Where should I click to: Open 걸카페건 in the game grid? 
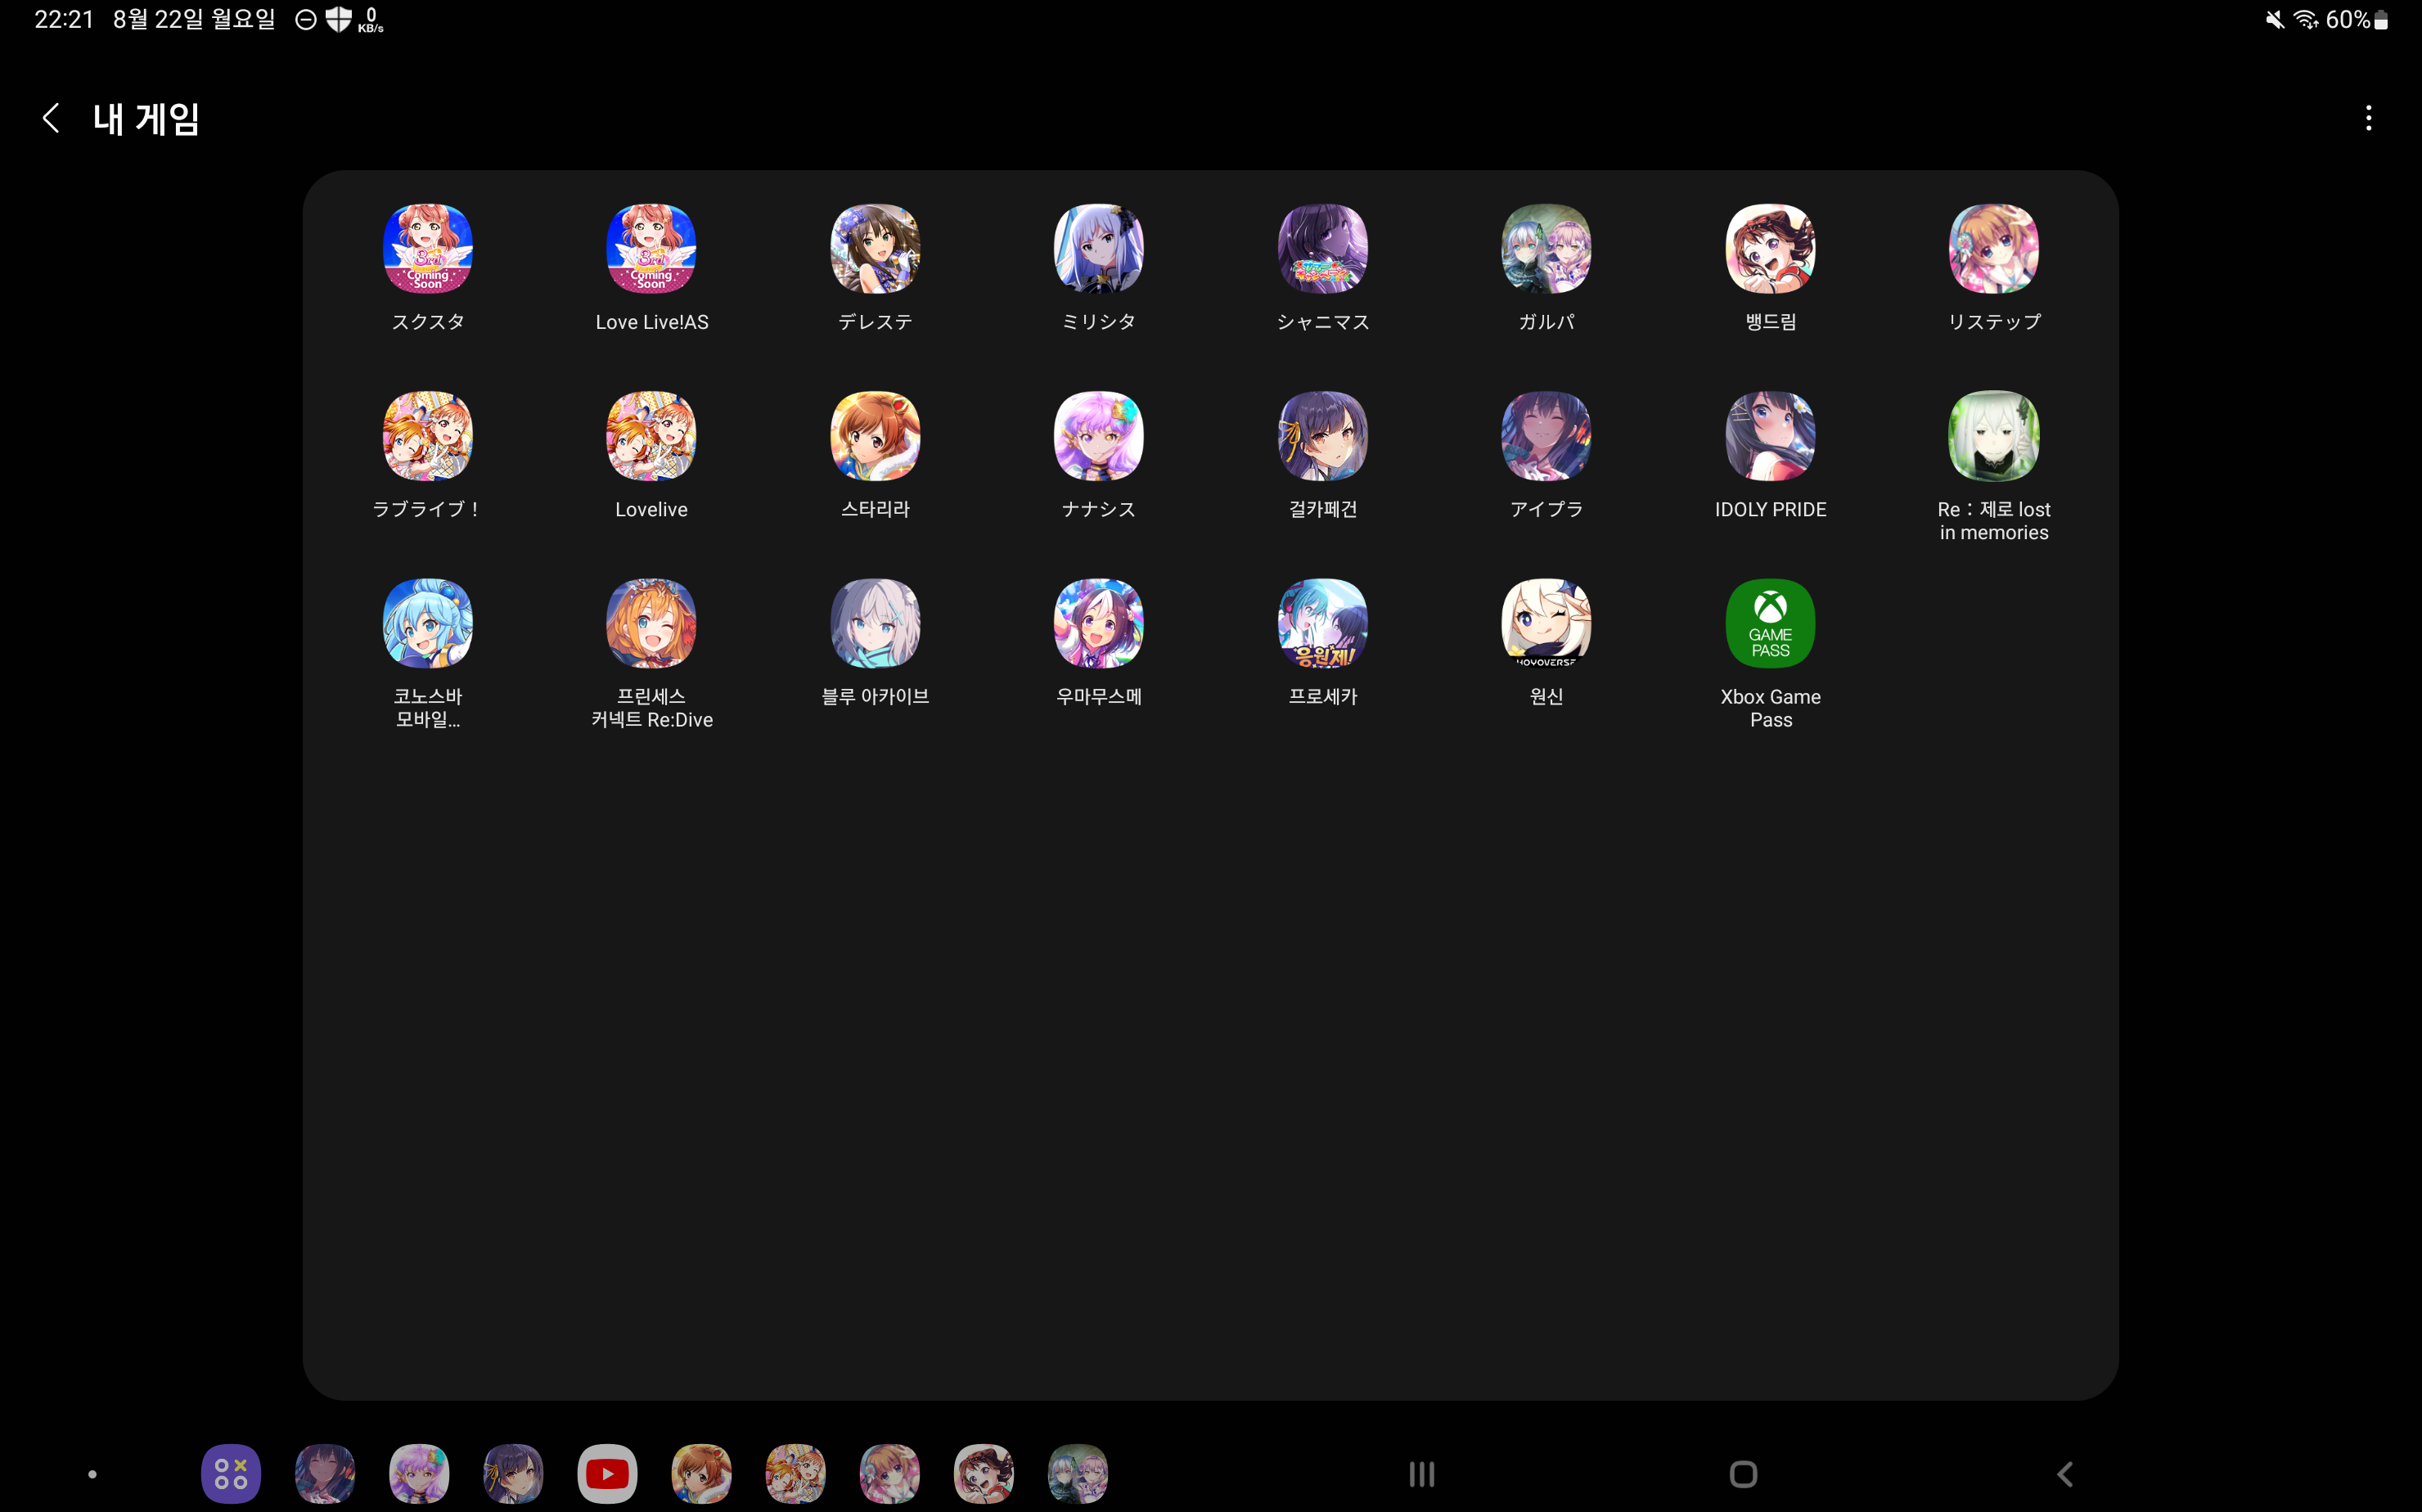point(1323,436)
